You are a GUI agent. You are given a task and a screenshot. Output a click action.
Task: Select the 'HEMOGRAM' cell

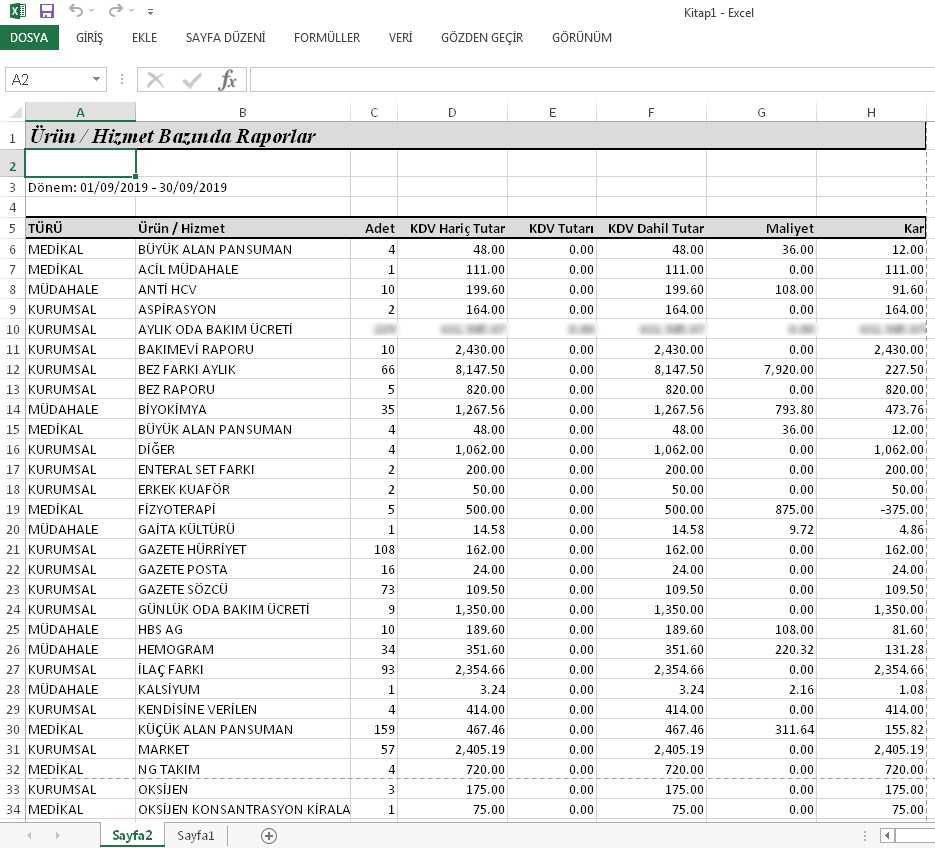(x=243, y=649)
